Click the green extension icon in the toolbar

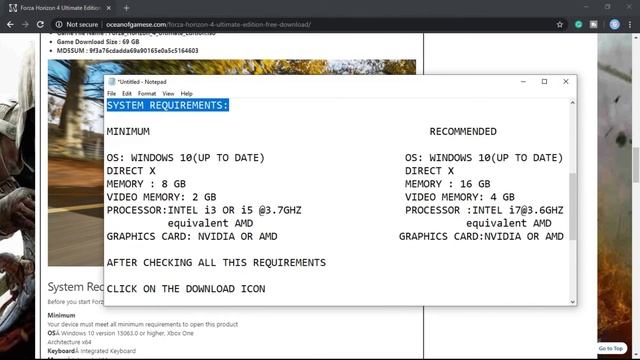pos(578,24)
